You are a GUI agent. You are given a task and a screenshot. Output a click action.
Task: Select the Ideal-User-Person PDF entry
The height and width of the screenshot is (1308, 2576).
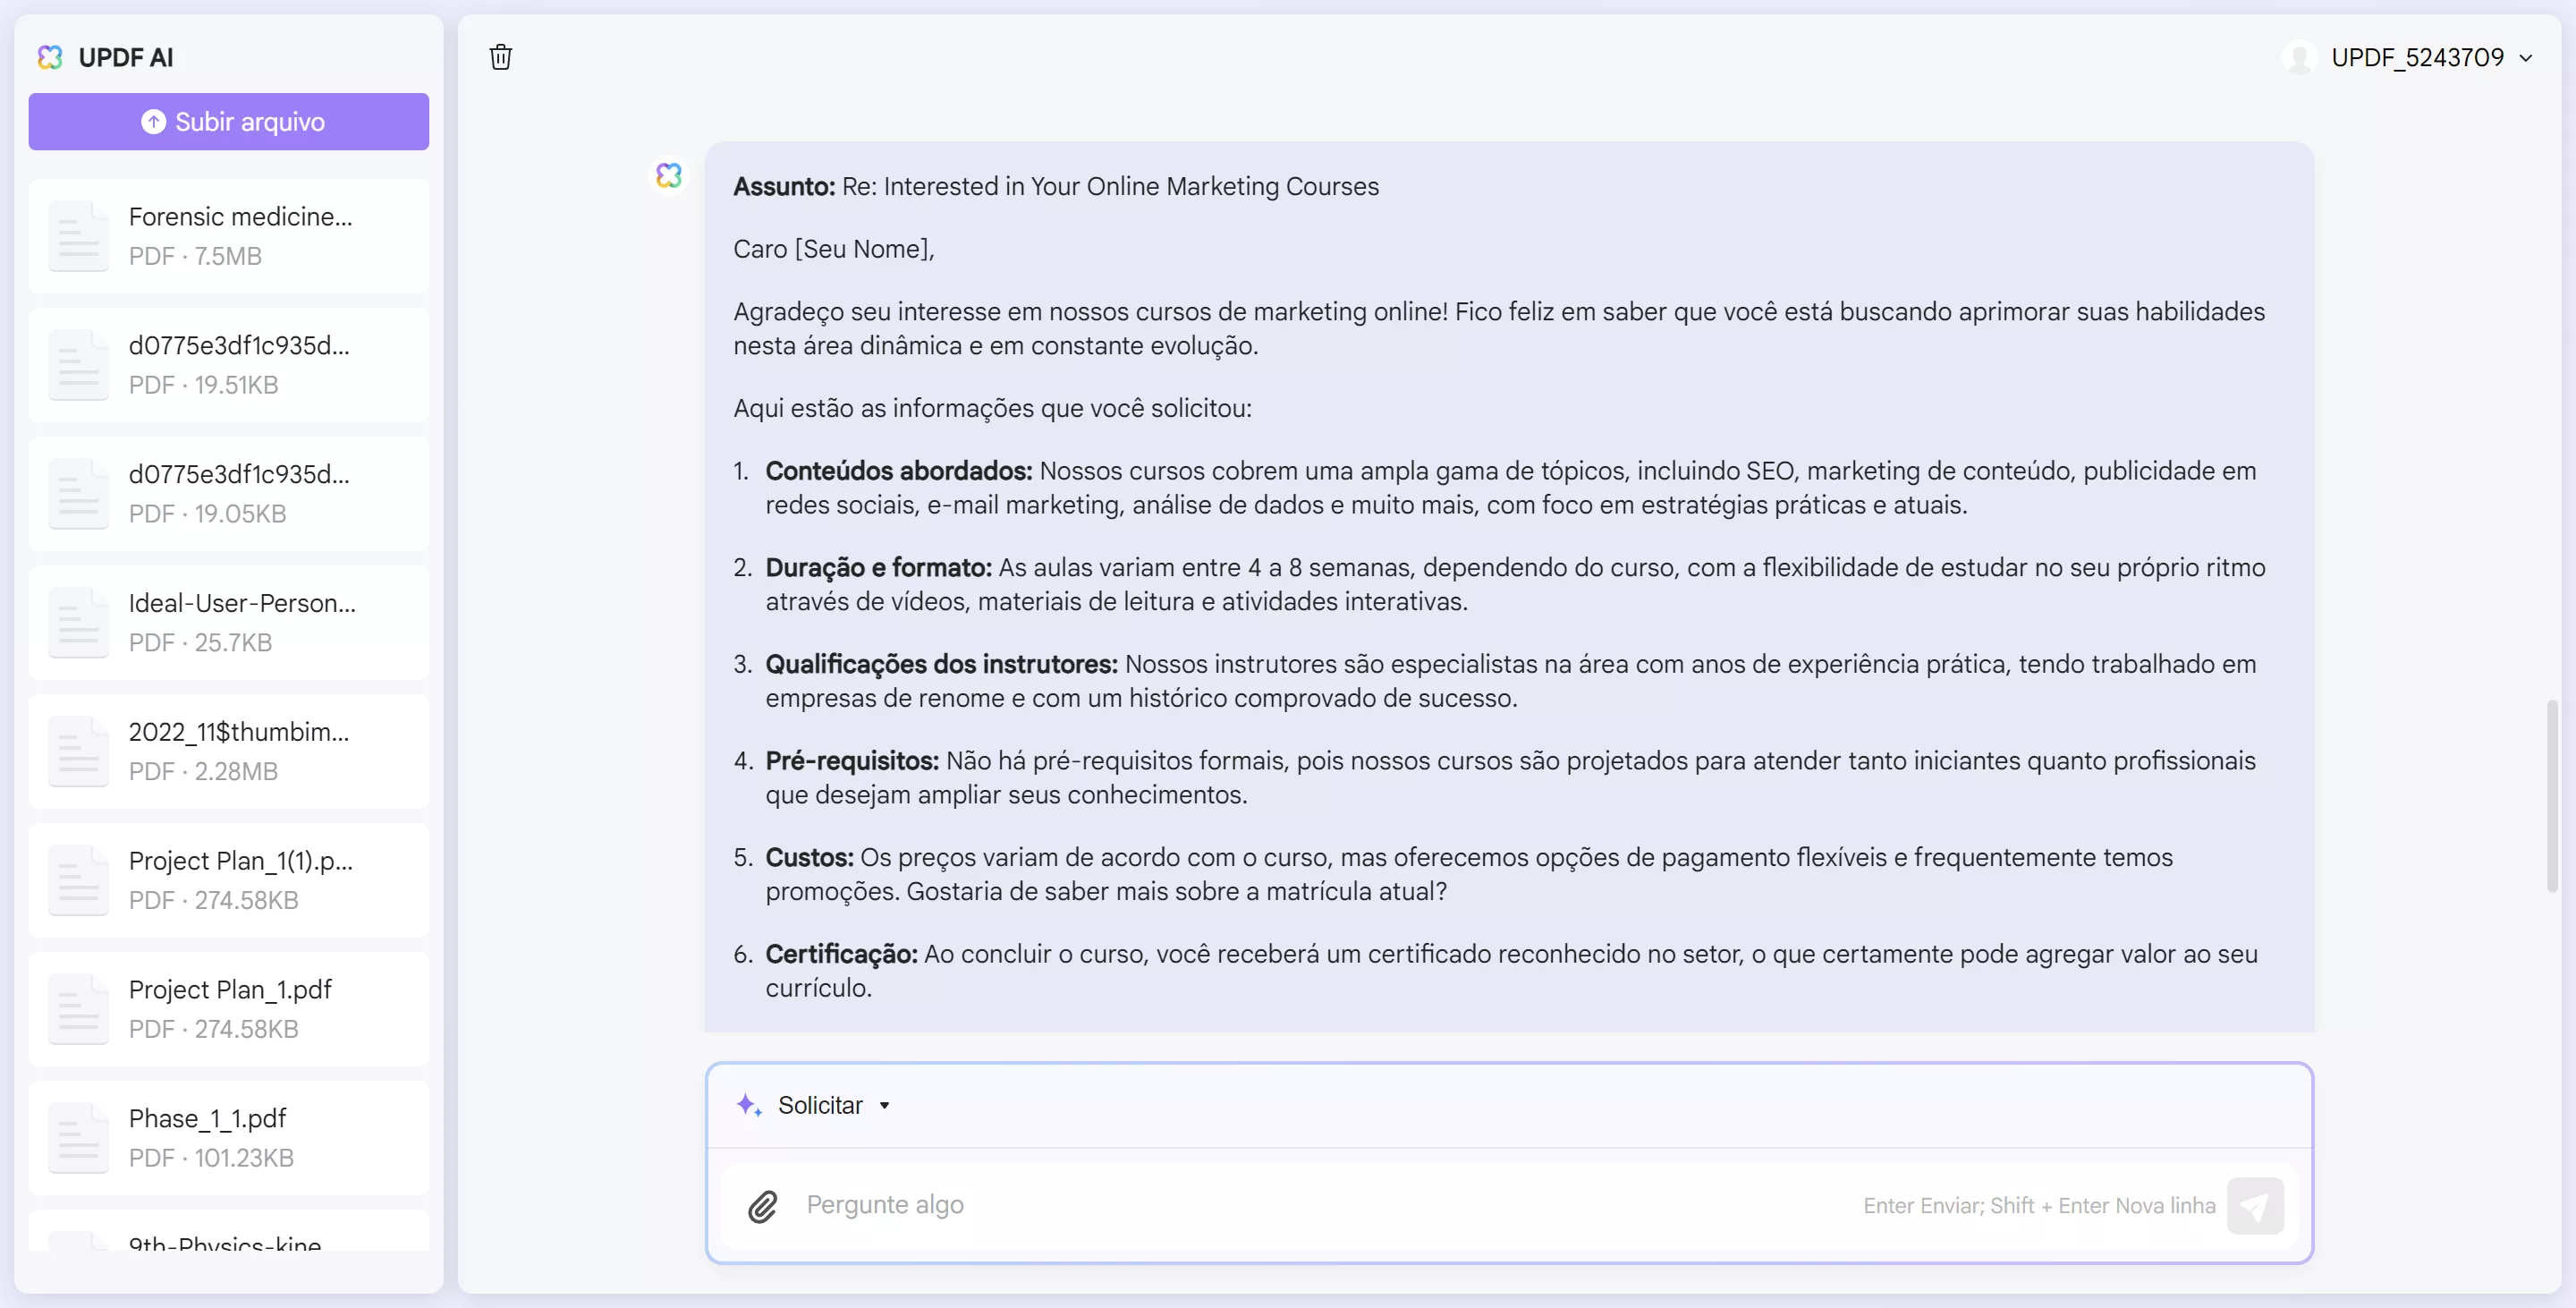tap(228, 621)
